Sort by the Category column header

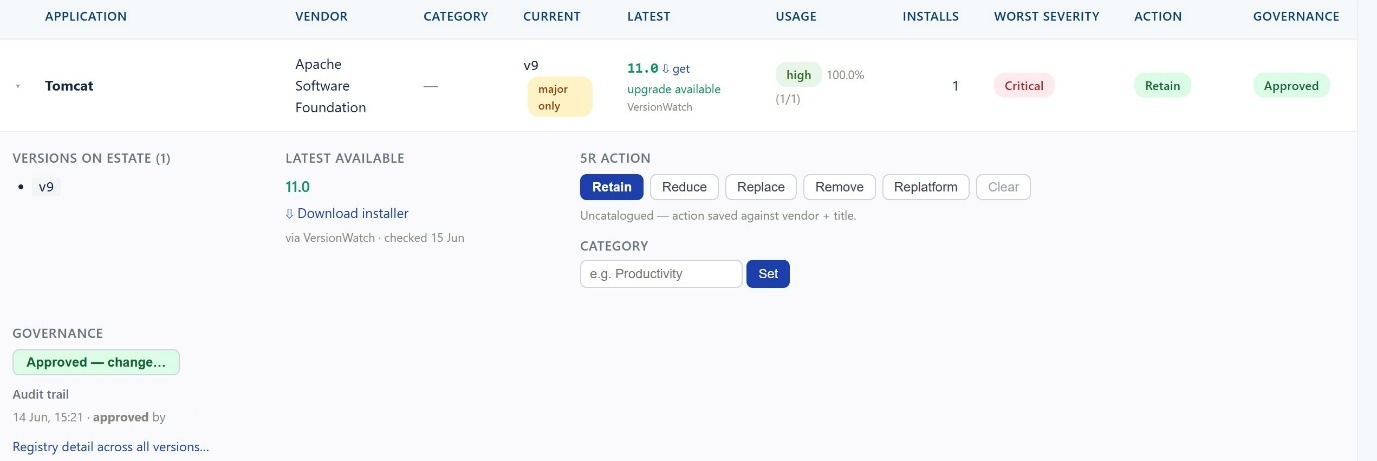(456, 16)
